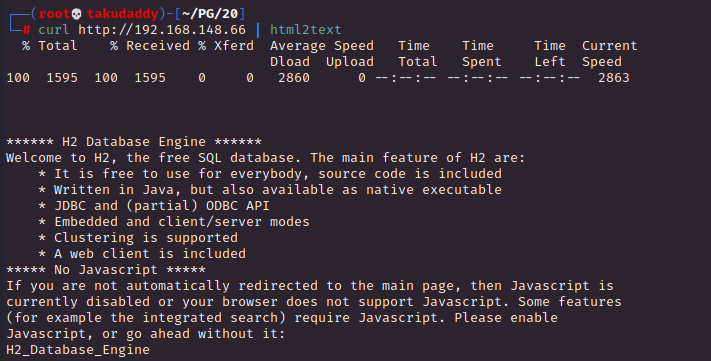Click the 'Embedded and client/server modes' line

[174, 222]
